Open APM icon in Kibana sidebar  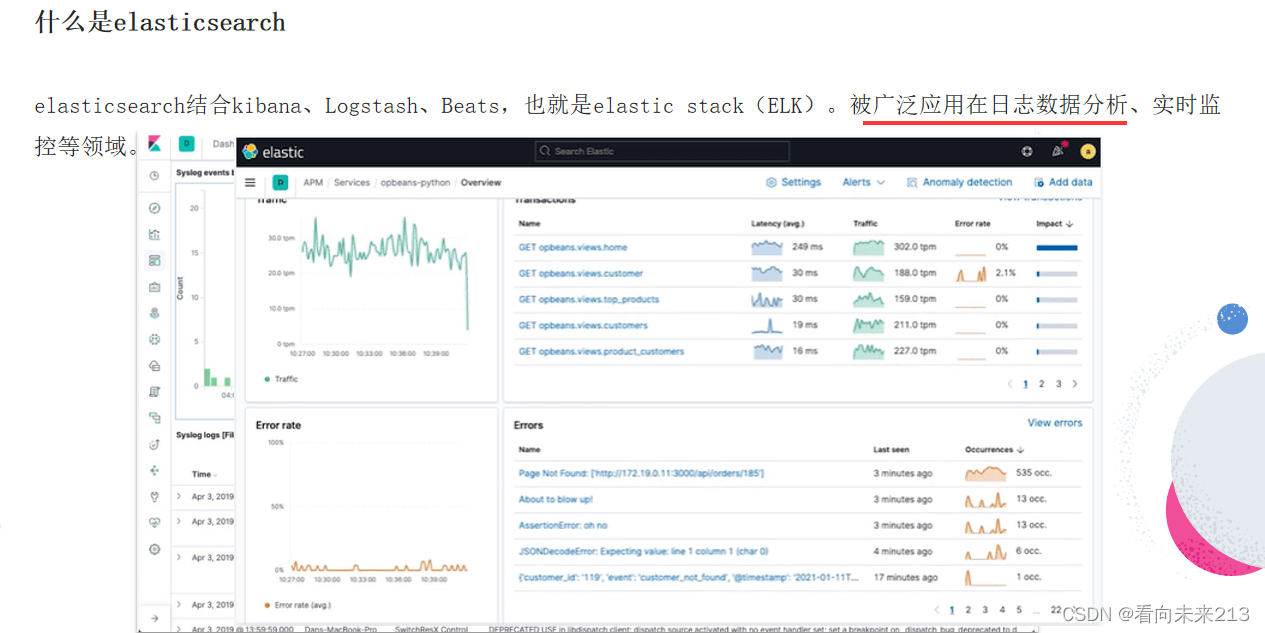click(154, 418)
